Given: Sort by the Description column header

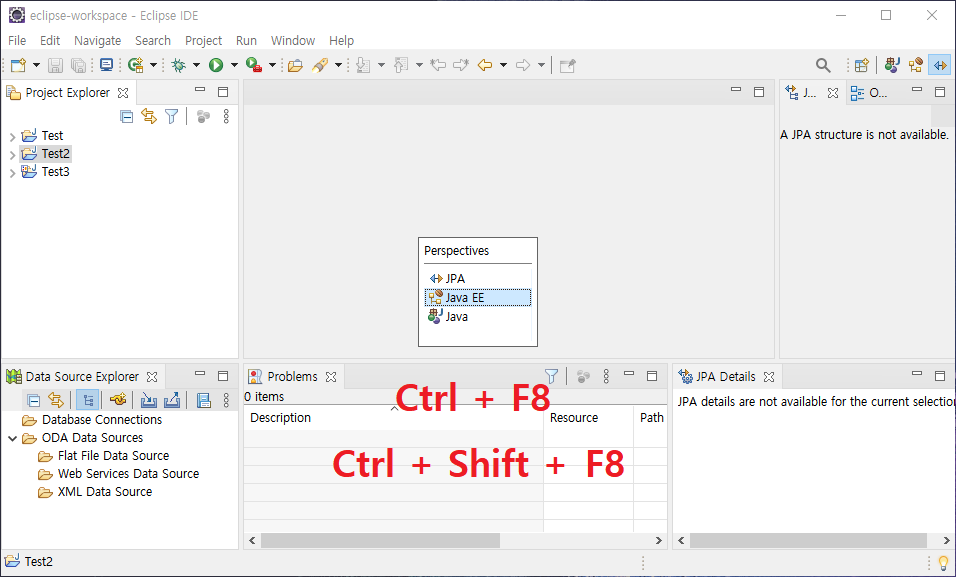Looking at the screenshot, I should 393,418.
